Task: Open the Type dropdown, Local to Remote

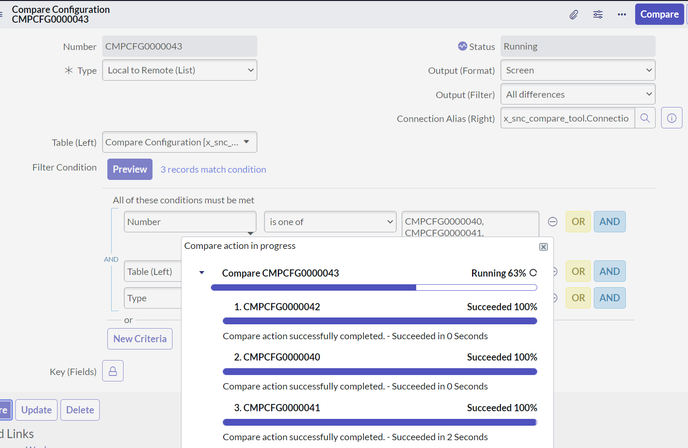Action: [179, 70]
